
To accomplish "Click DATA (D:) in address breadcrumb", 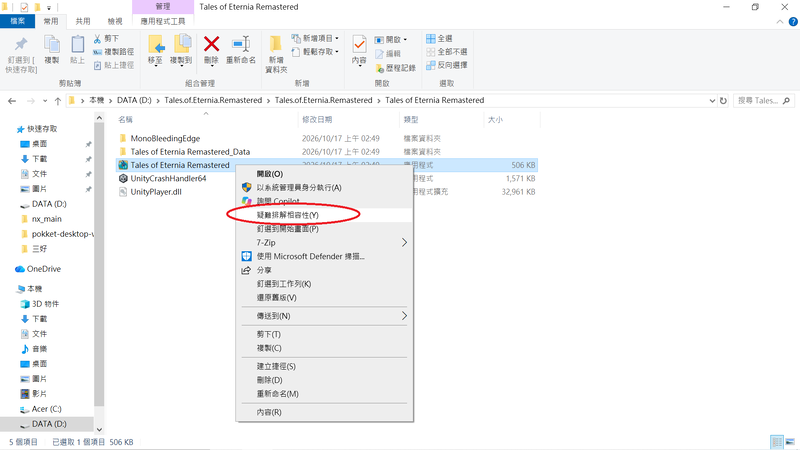I will [x=134, y=101].
